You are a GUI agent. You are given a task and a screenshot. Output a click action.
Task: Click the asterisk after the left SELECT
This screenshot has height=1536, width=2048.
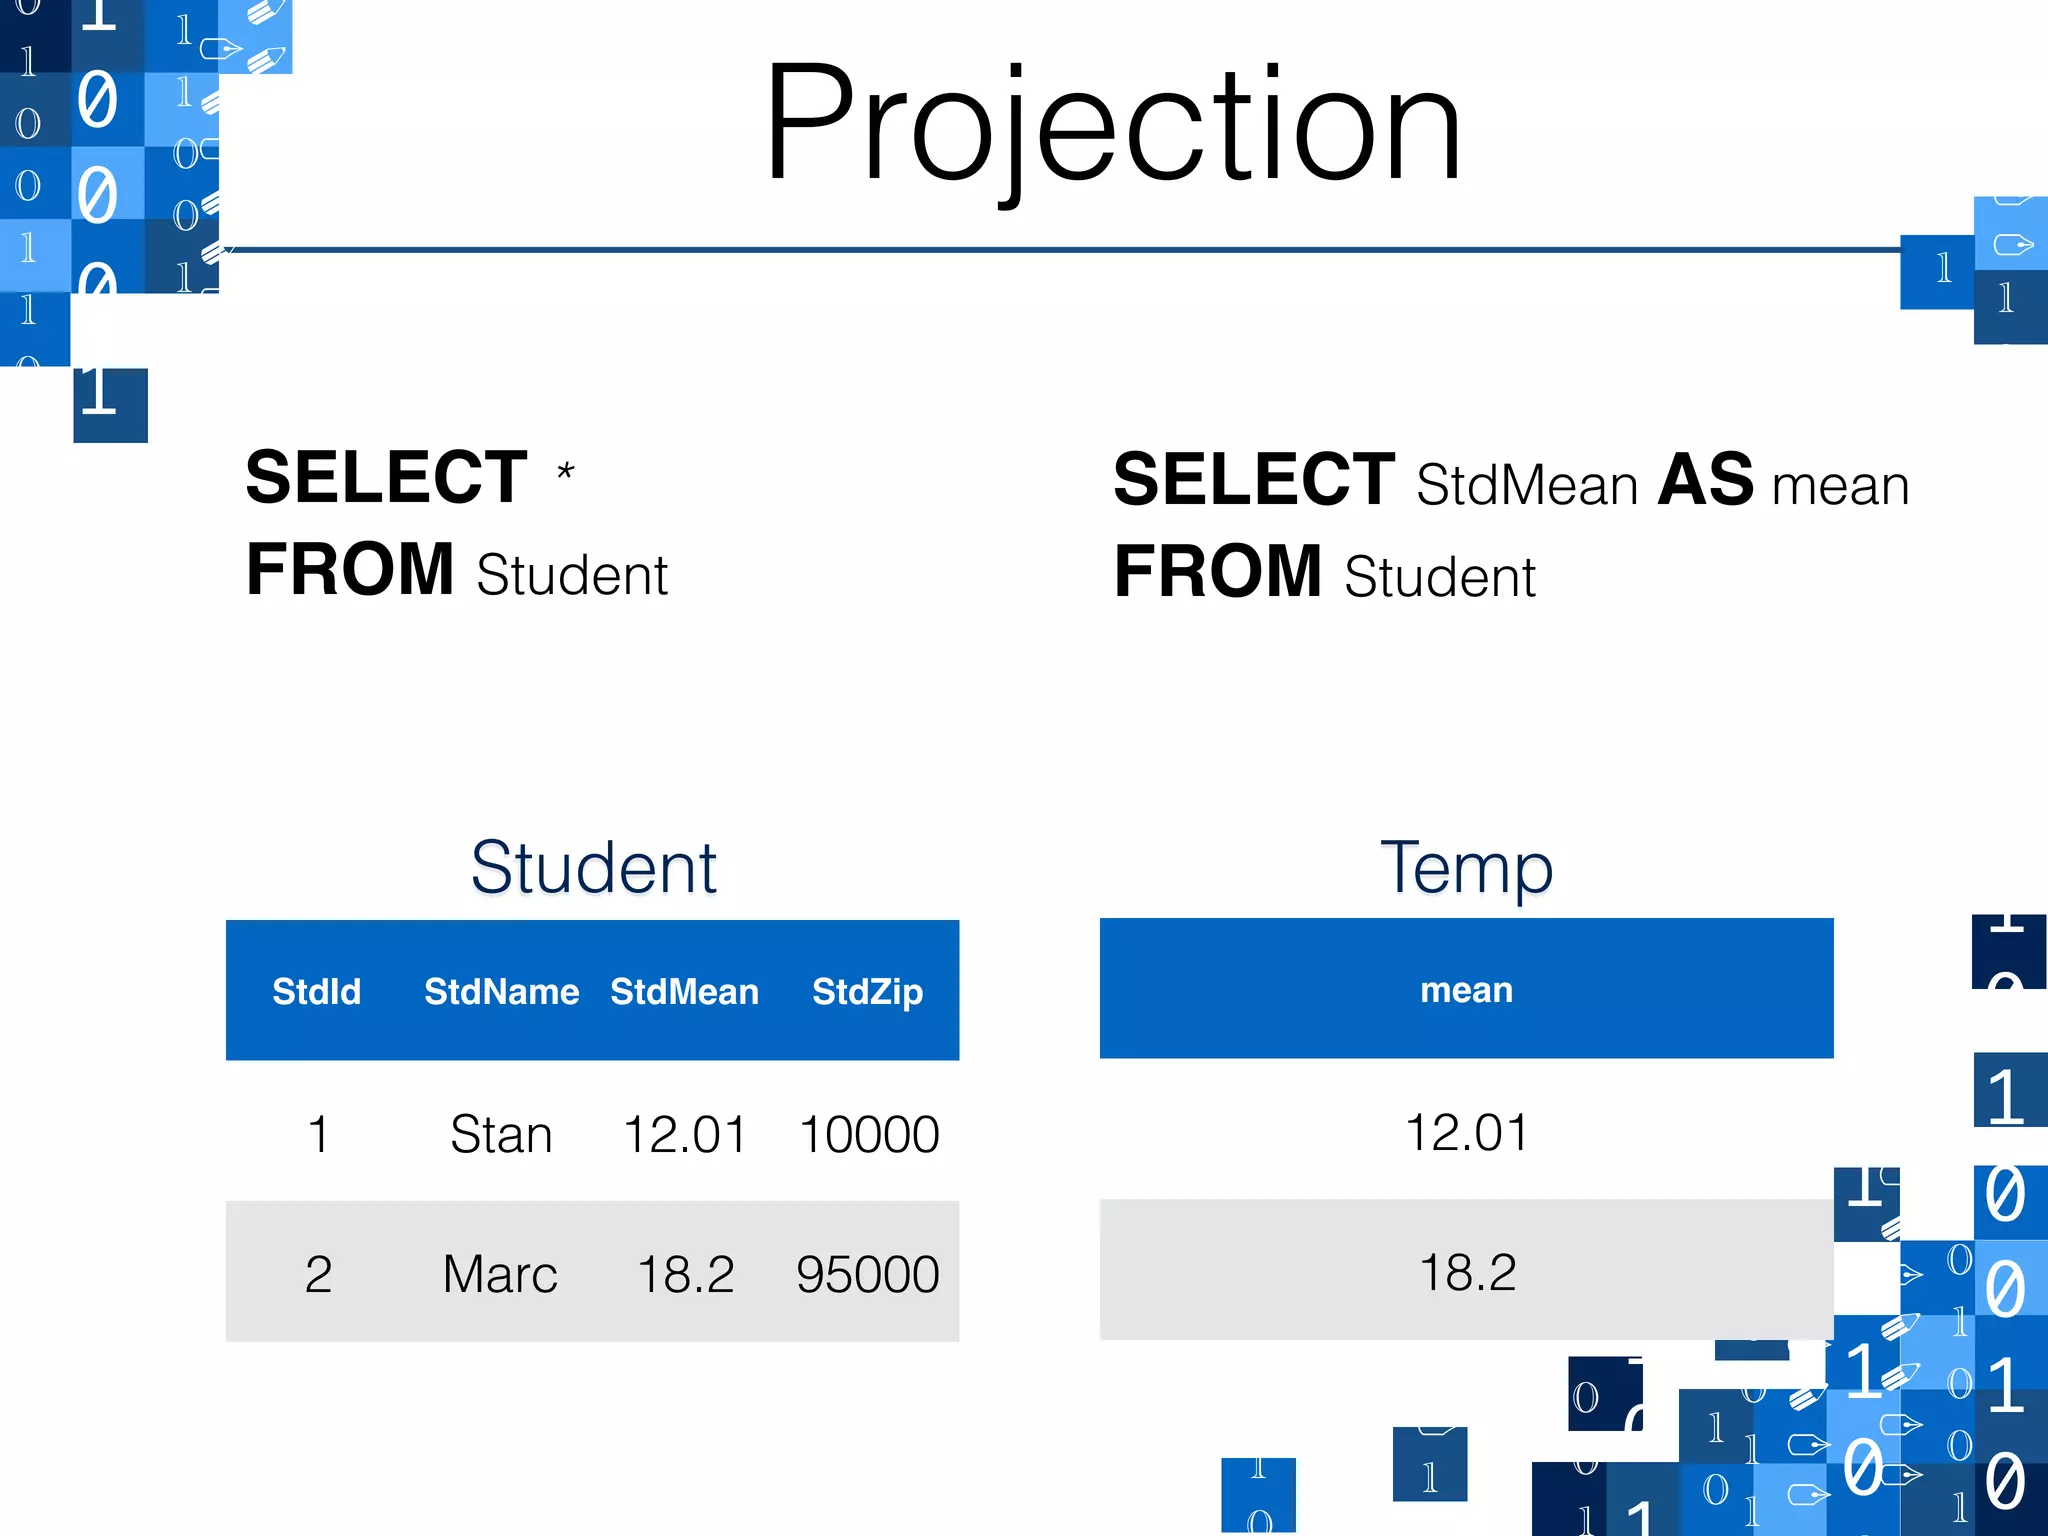coord(565,472)
